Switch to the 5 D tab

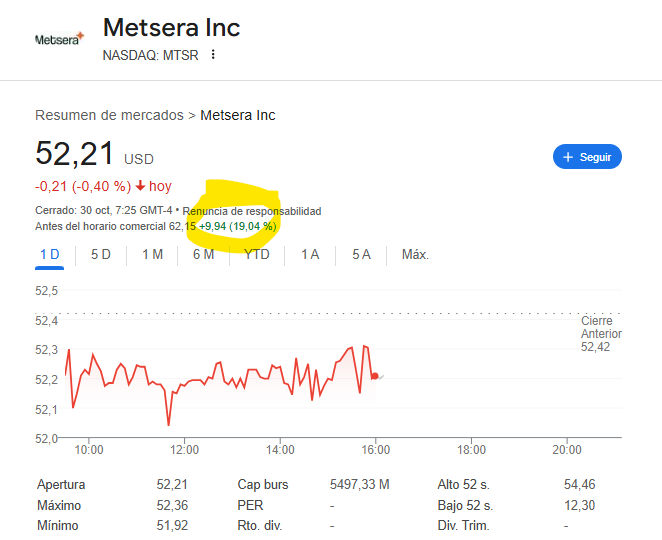point(101,255)
